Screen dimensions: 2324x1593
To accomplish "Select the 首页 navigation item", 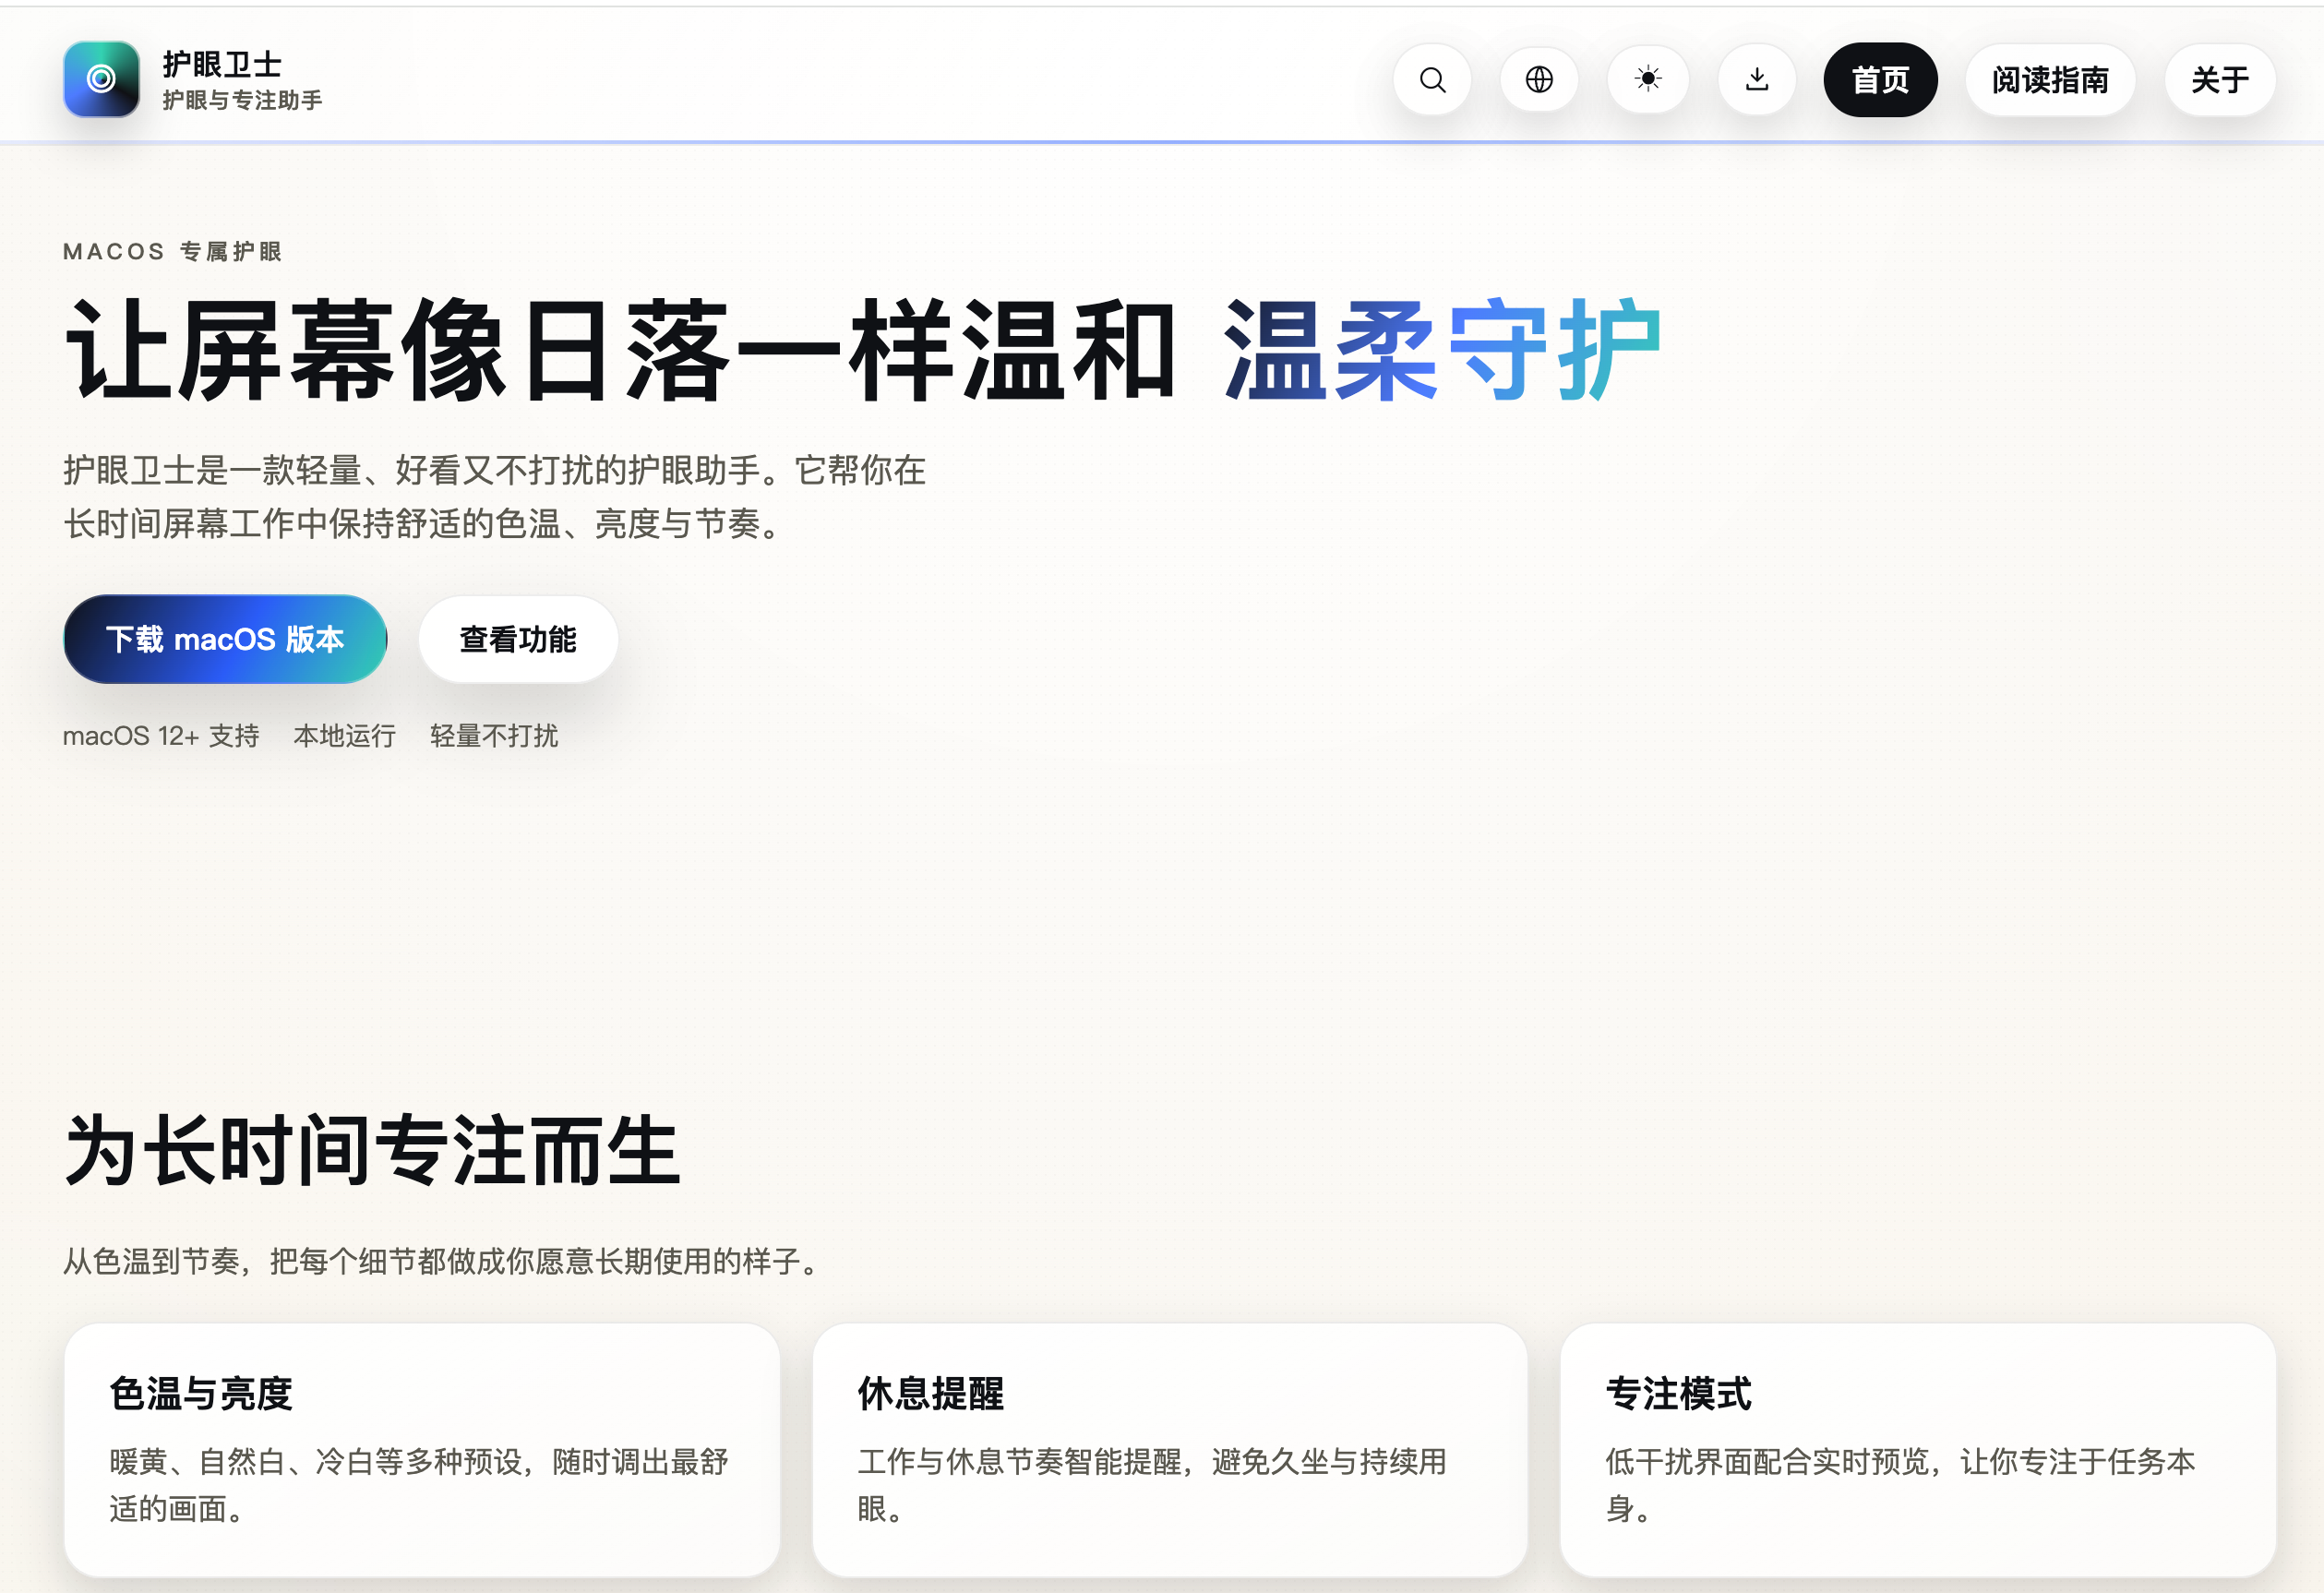I will [1881, 80].
